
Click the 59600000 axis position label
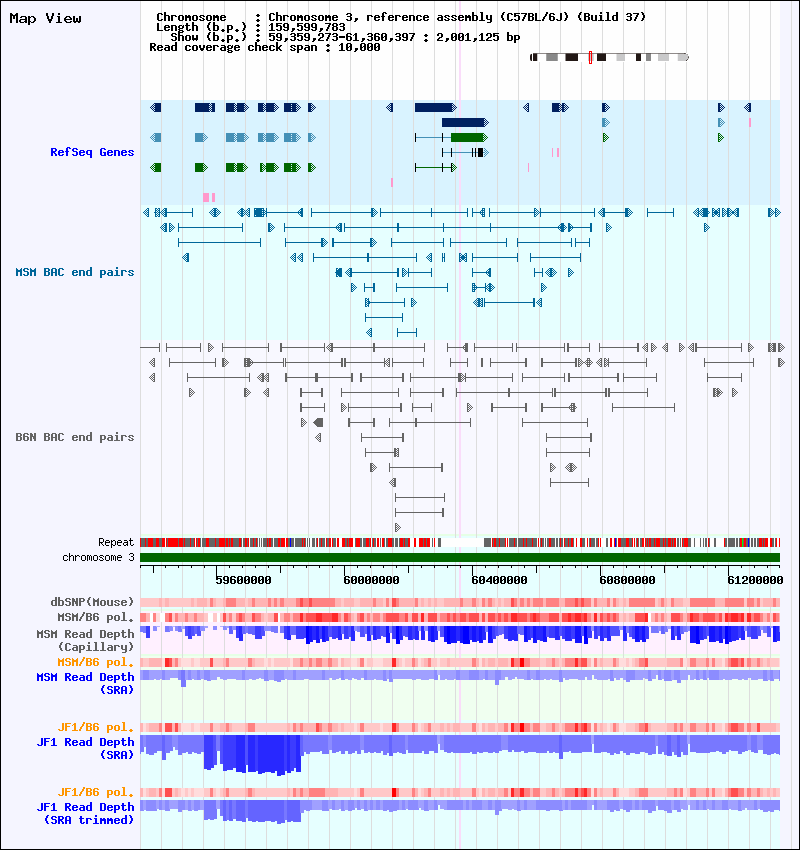click(x=243, y=580)
